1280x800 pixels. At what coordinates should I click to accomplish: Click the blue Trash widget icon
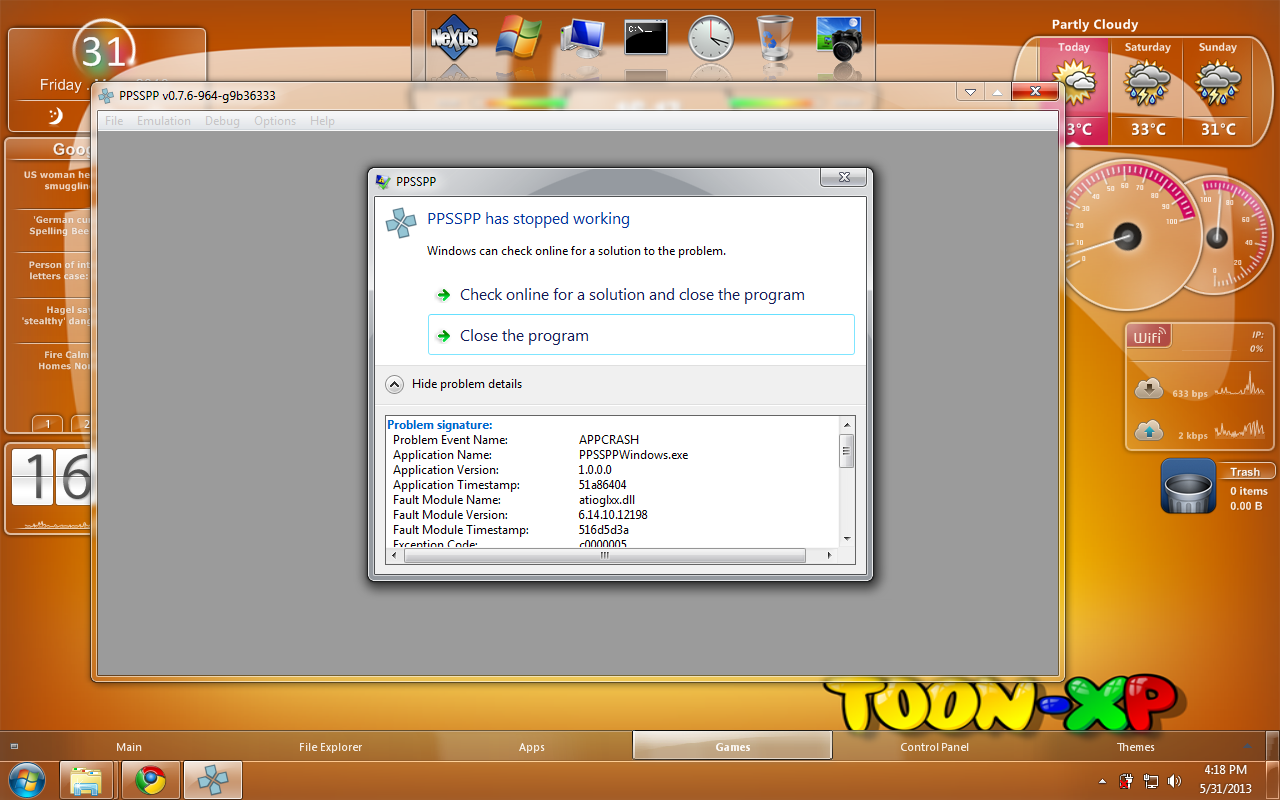pos(1188,487)
